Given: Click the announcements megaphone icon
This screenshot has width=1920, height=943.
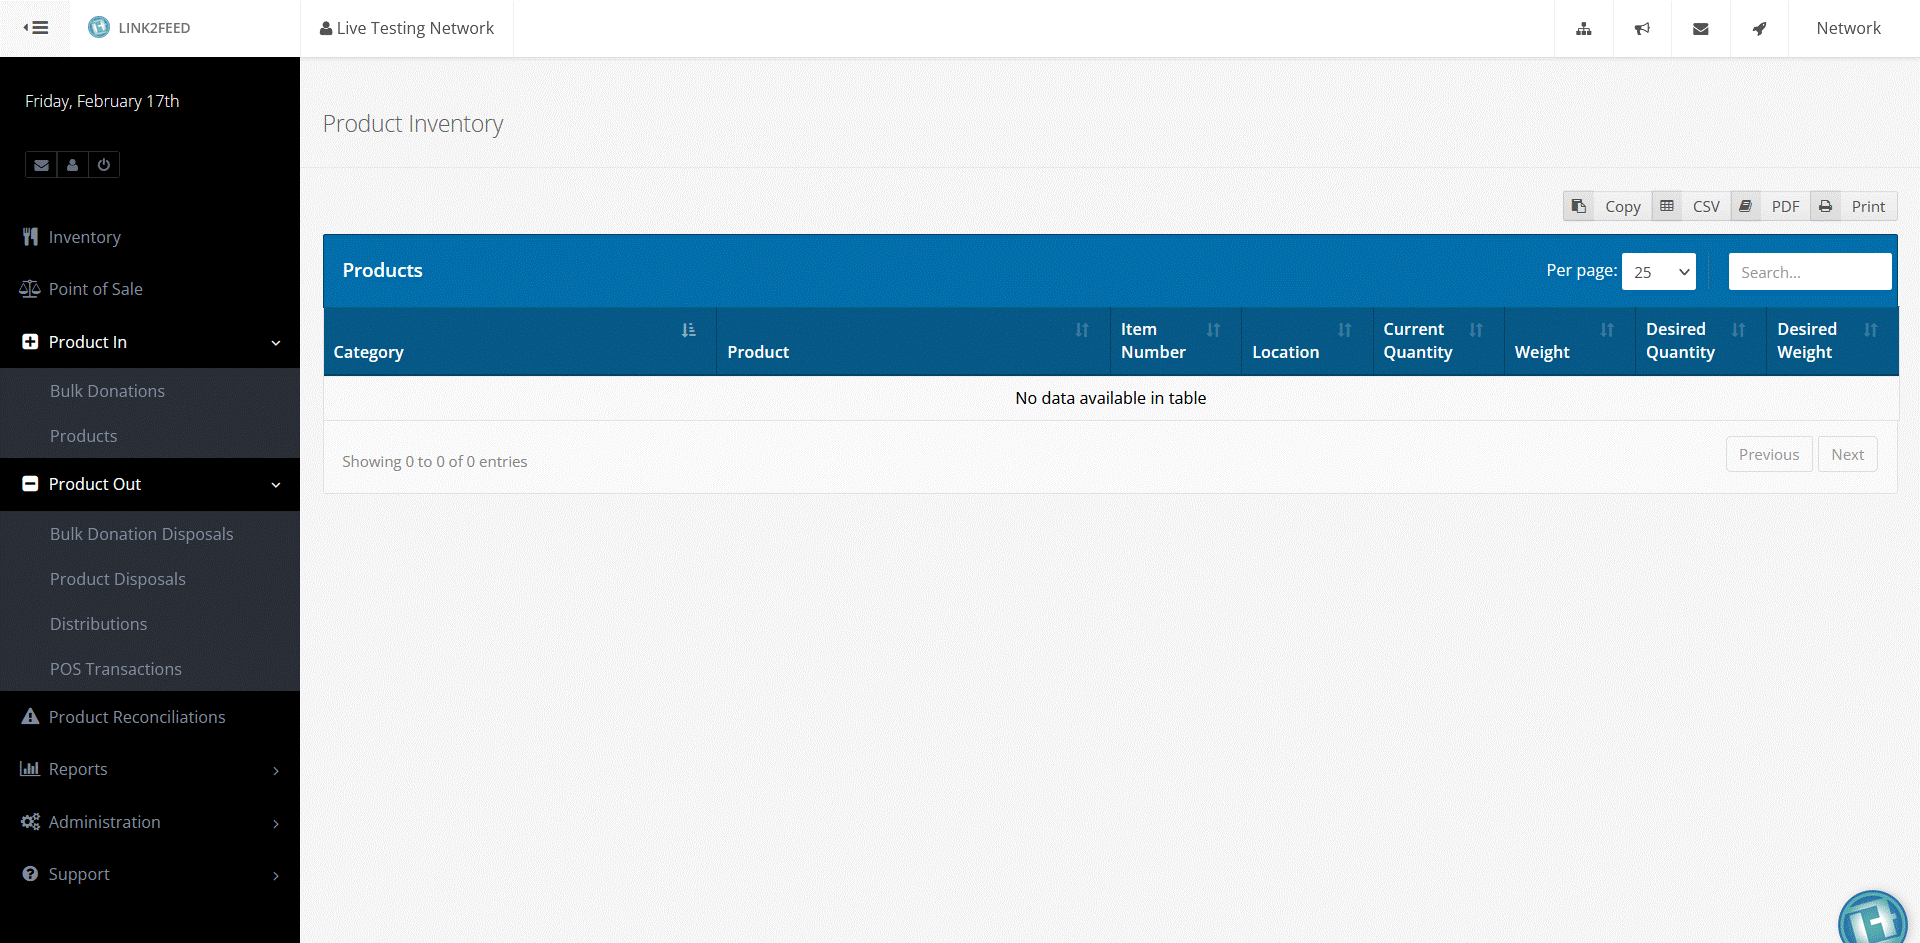Looking at the screenshot, I should coord(1642,28).
